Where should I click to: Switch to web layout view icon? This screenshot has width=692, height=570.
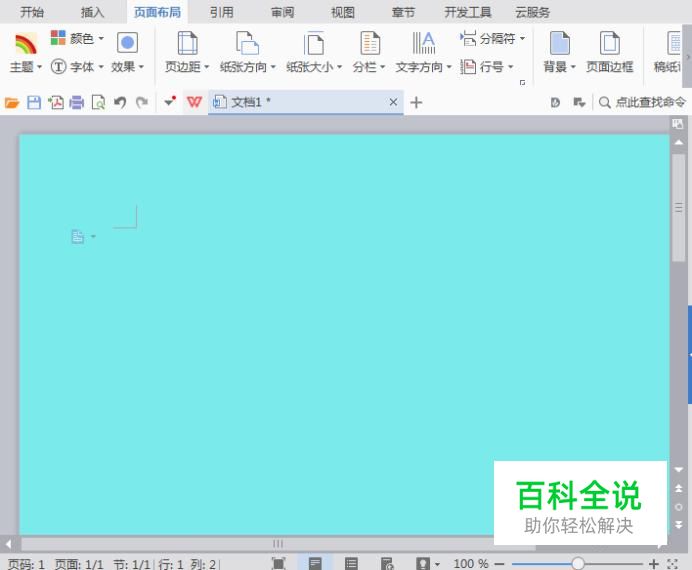click(x=387, y=563)
